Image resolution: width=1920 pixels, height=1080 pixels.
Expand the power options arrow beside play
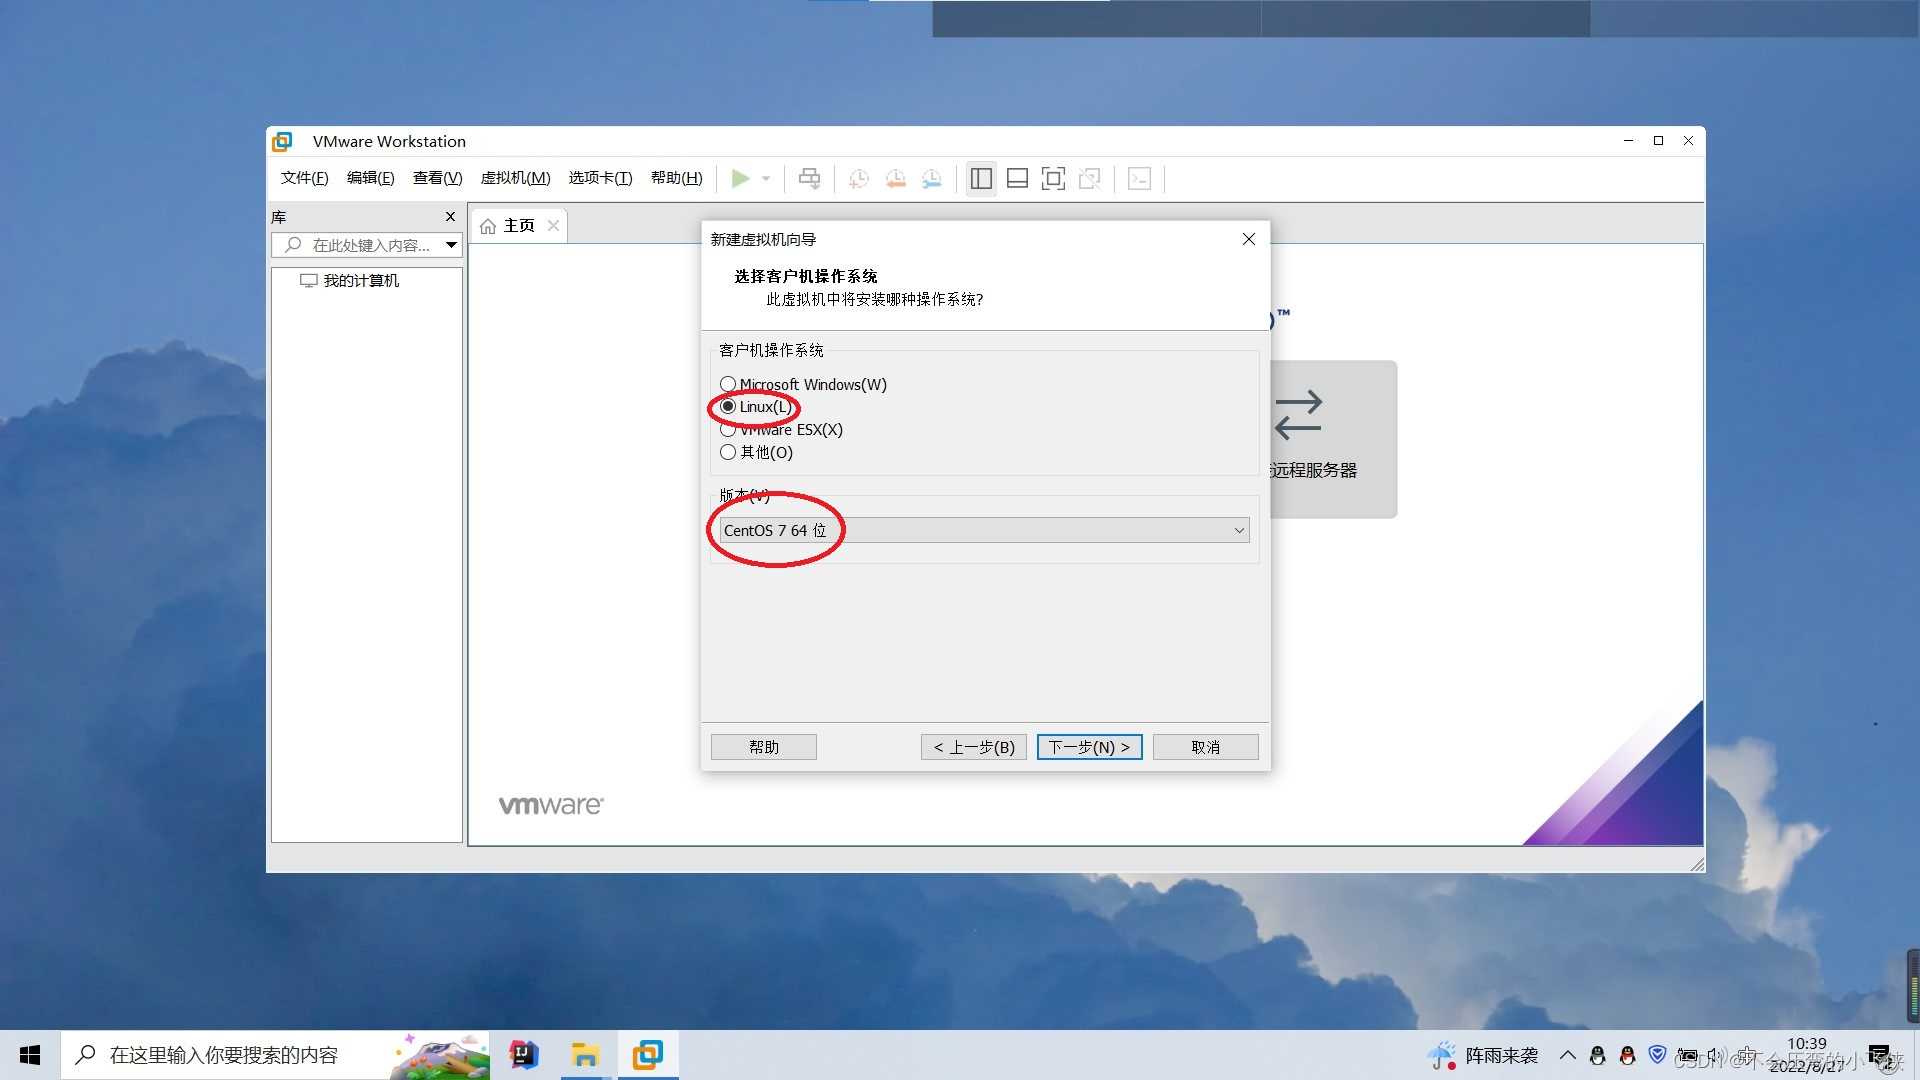point(766,179)
